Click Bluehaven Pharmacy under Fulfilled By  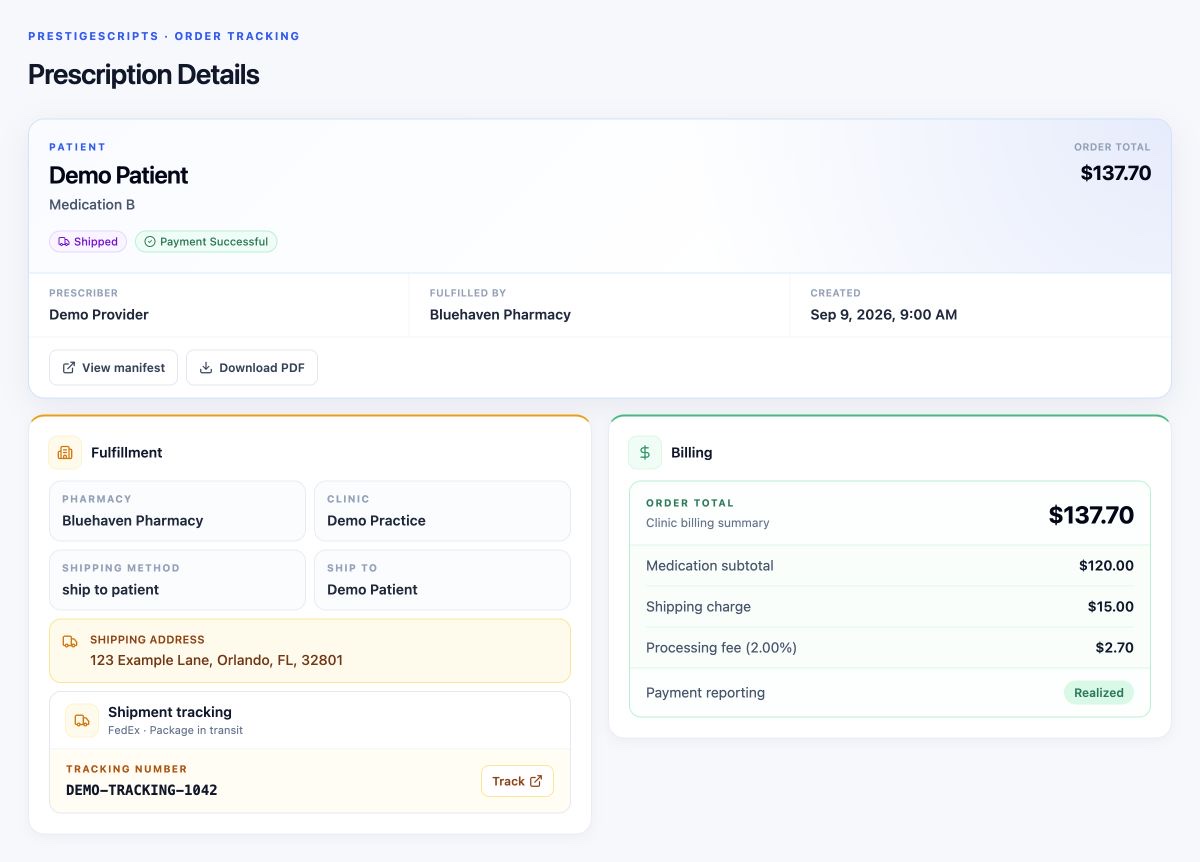pyautogui.click(x=500, y=315)
